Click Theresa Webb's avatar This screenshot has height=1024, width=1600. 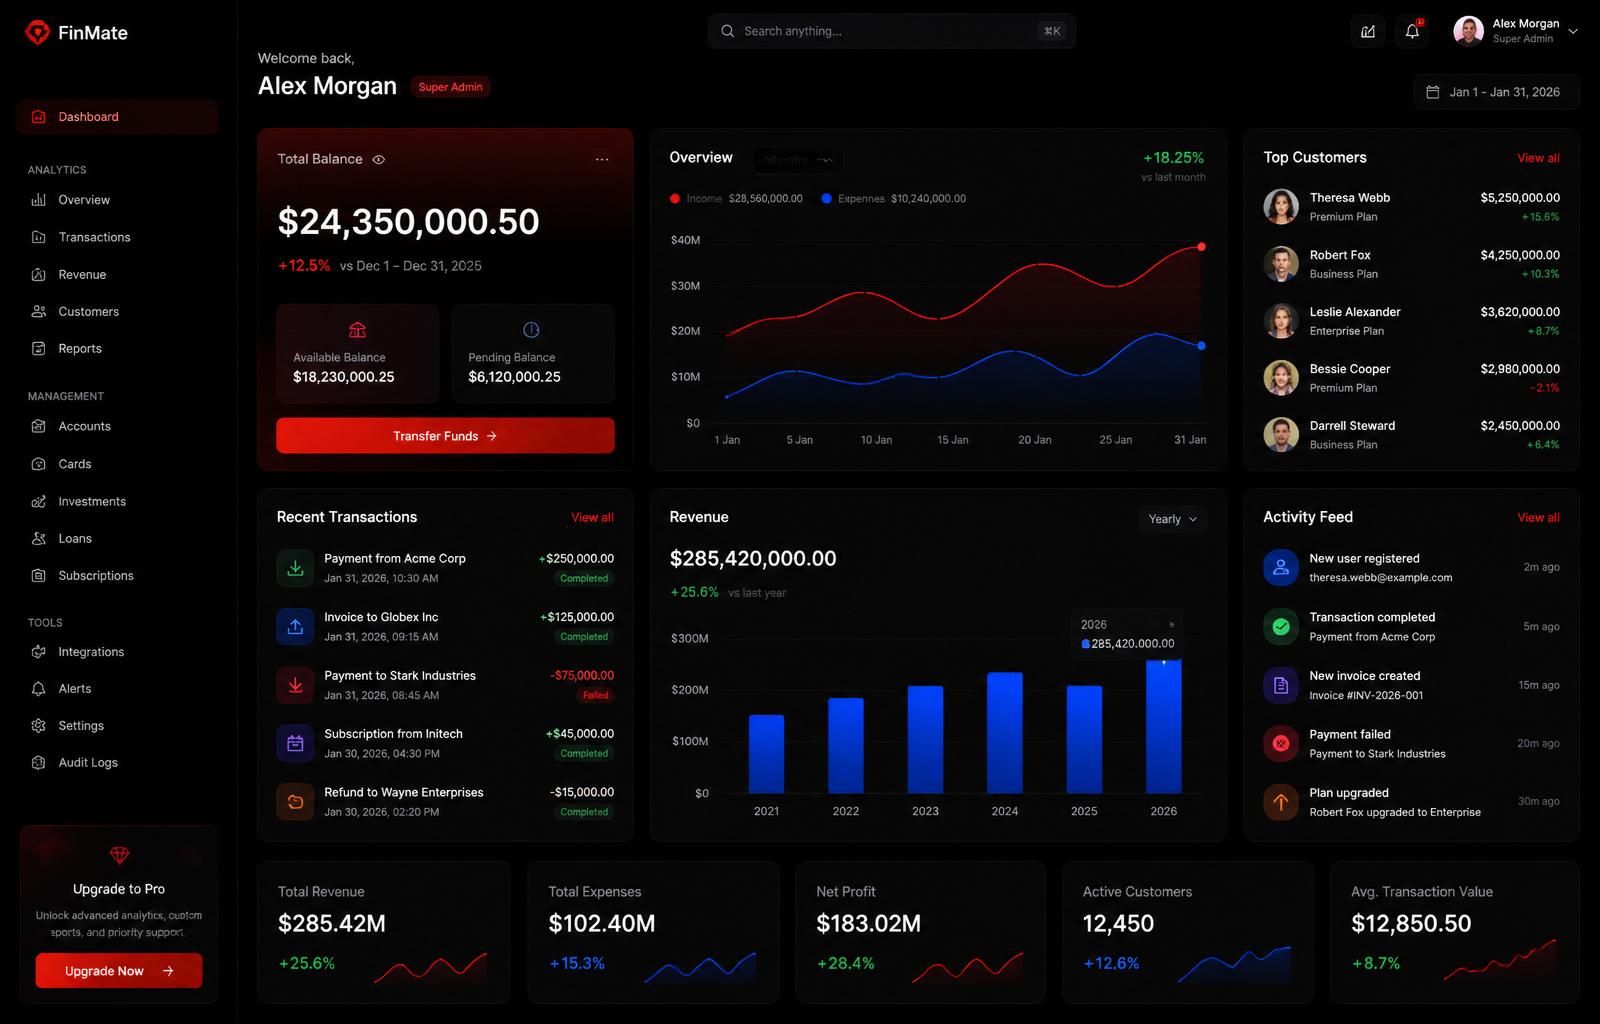click(1281, 207)
